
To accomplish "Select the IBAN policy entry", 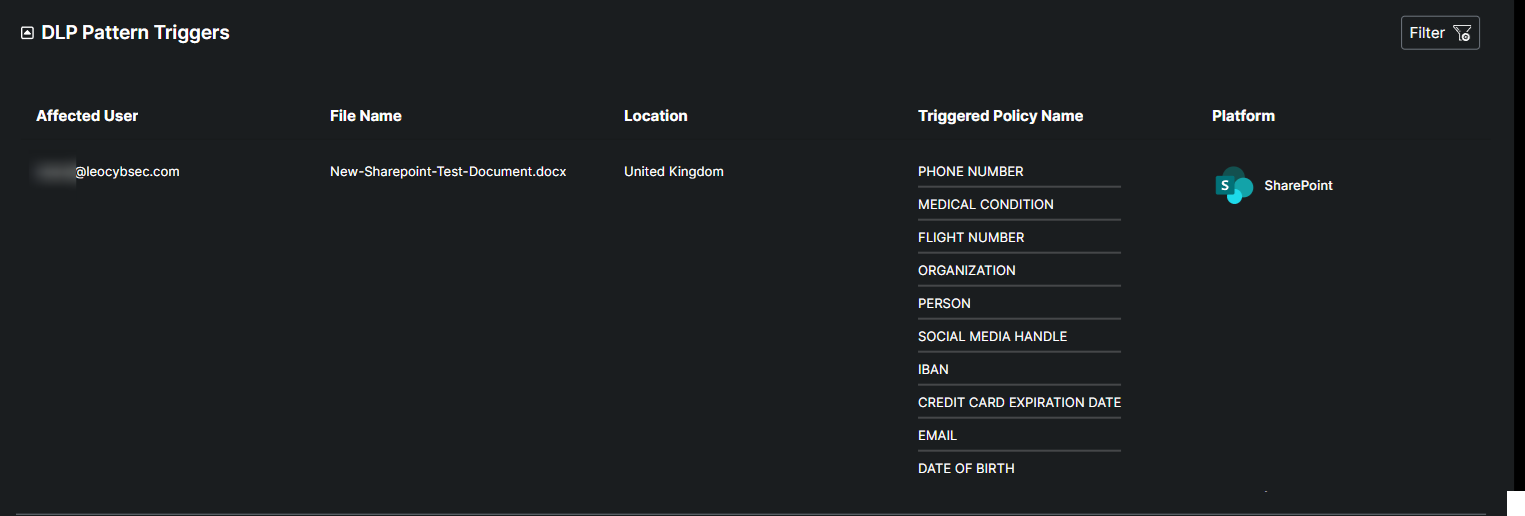I will (x=933, y=370).
